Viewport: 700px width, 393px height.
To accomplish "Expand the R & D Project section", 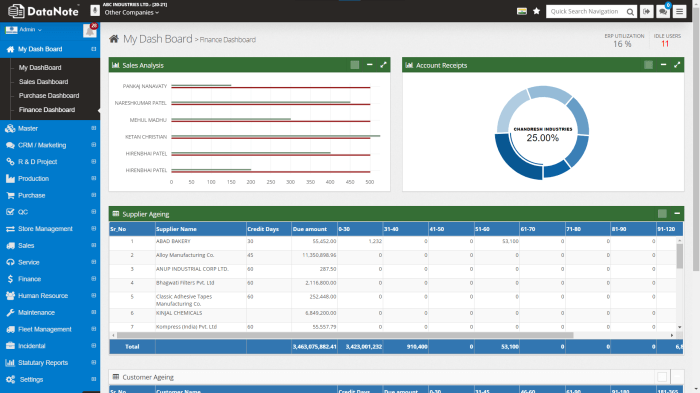I will pyautogui.click(x=94, y=162).
